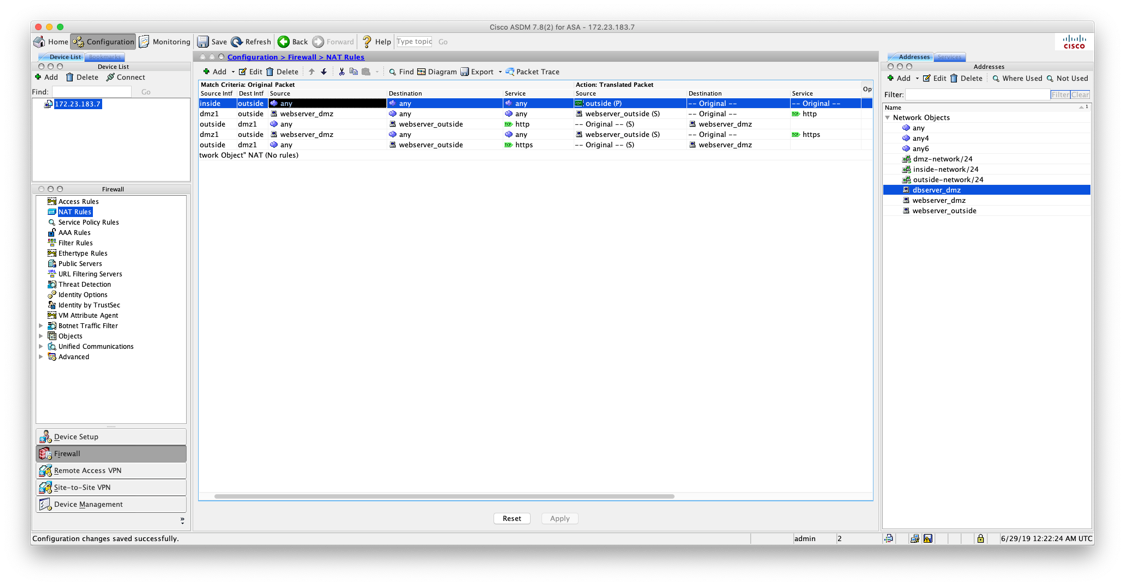Click the Delete trash icon in Addresses panel

[964, 77]
